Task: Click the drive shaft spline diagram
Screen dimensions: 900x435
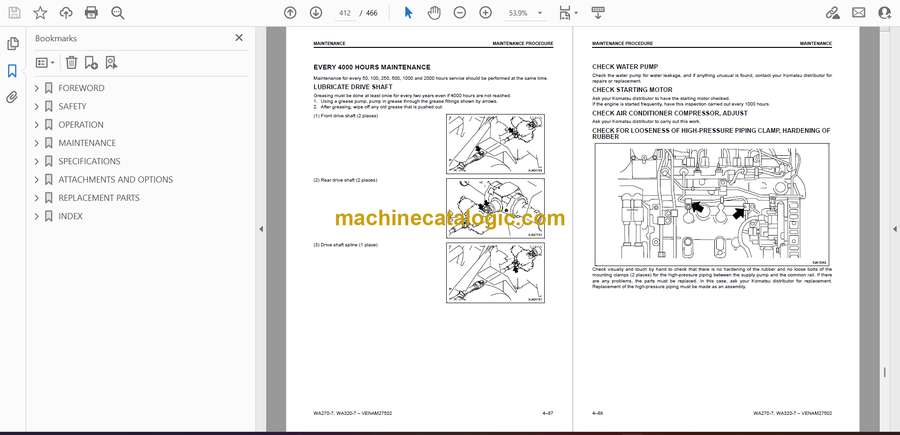Action: tap(495, 273)
